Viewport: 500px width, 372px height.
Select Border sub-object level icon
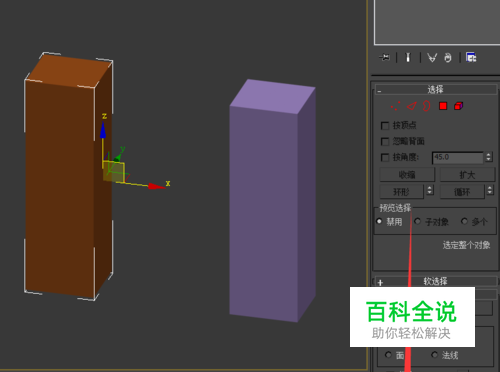[426, 106]
